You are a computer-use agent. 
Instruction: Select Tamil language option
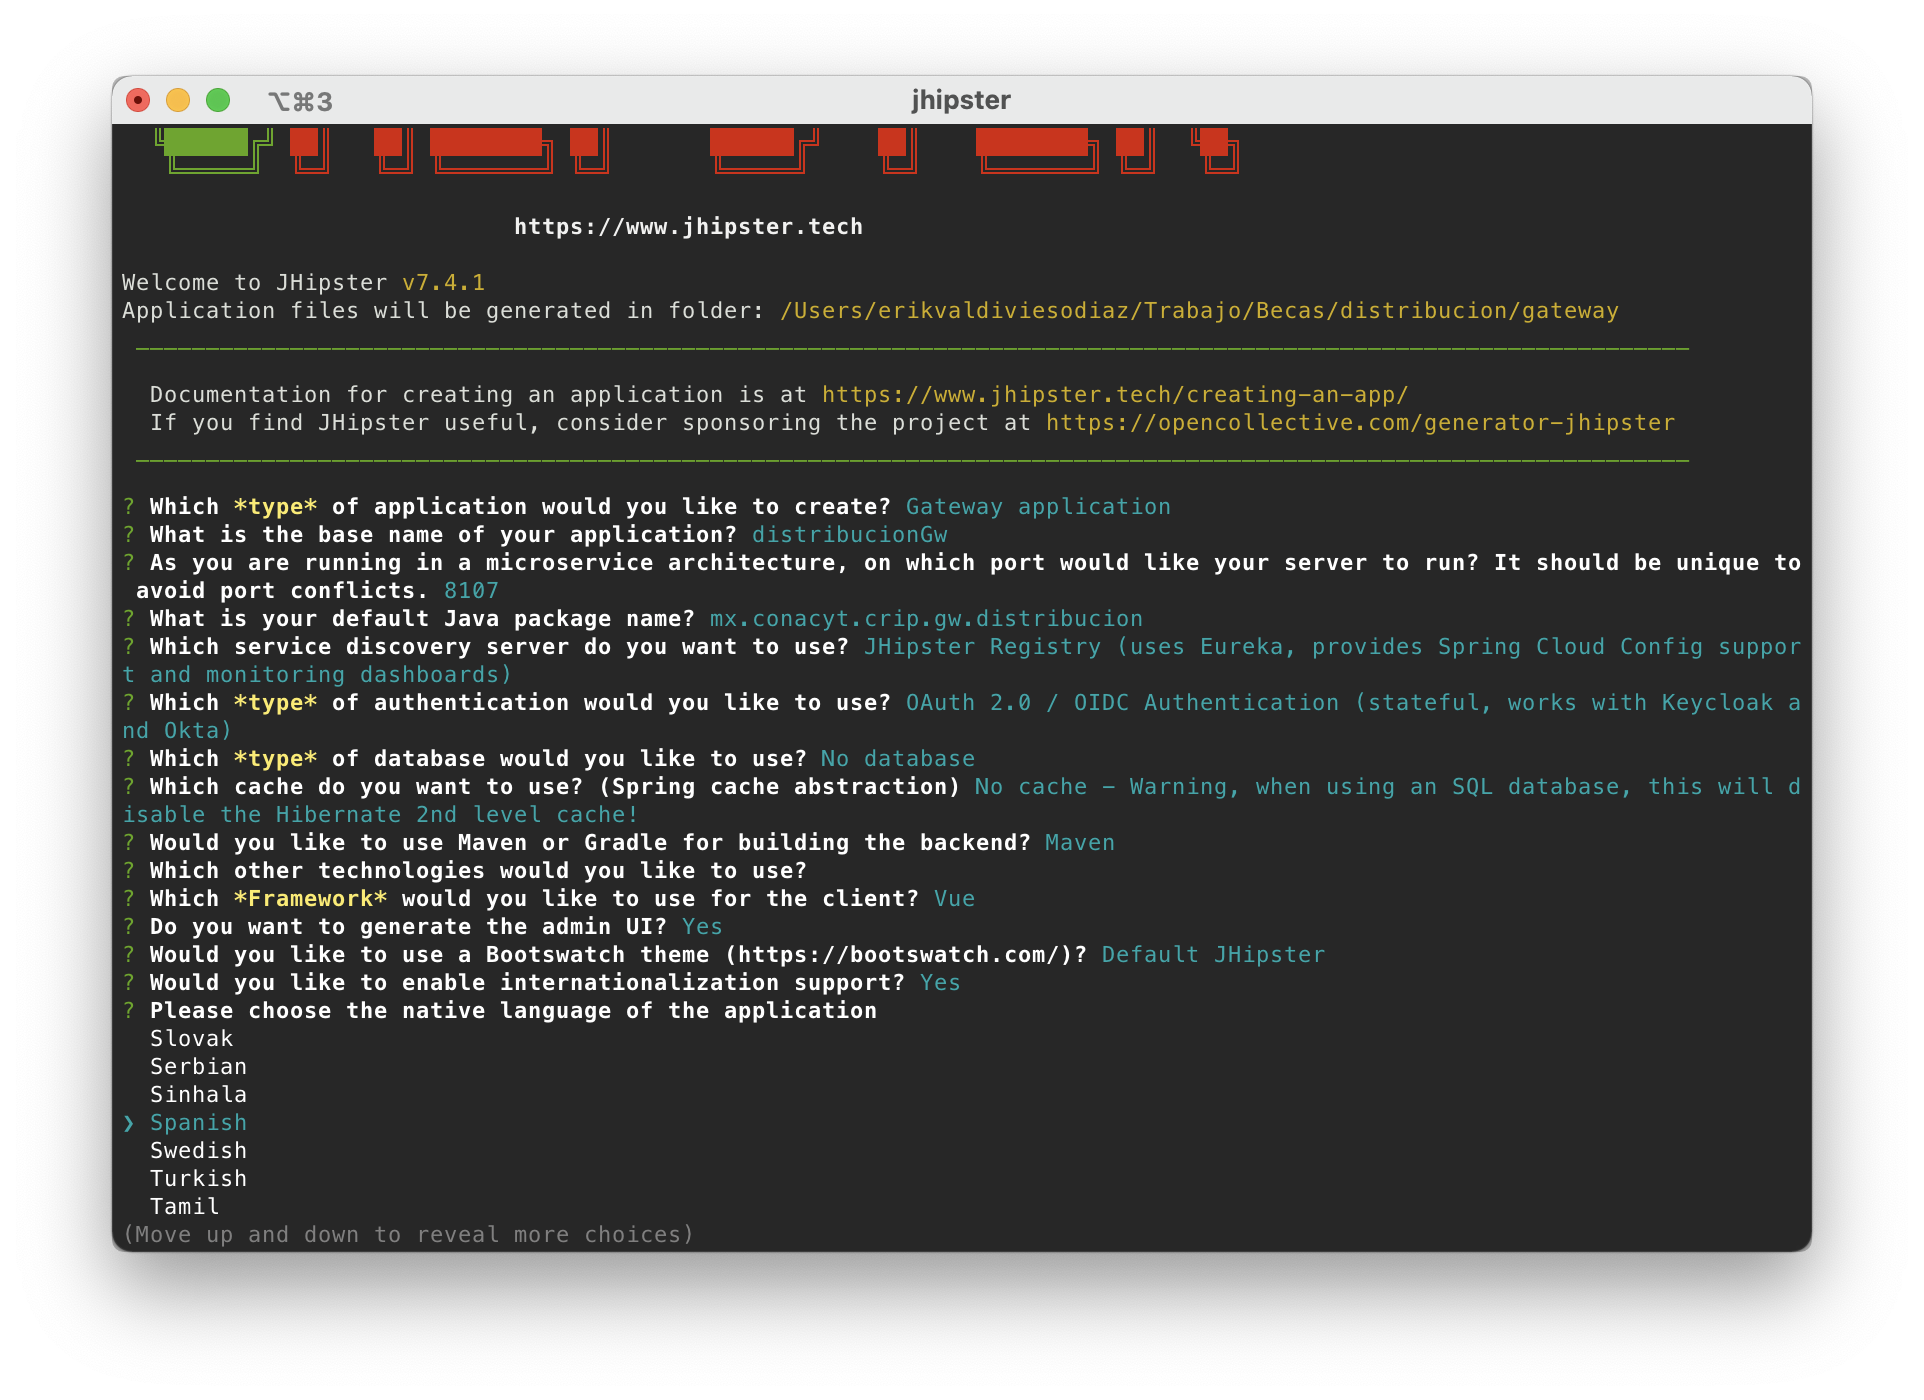click(184, 1207)
